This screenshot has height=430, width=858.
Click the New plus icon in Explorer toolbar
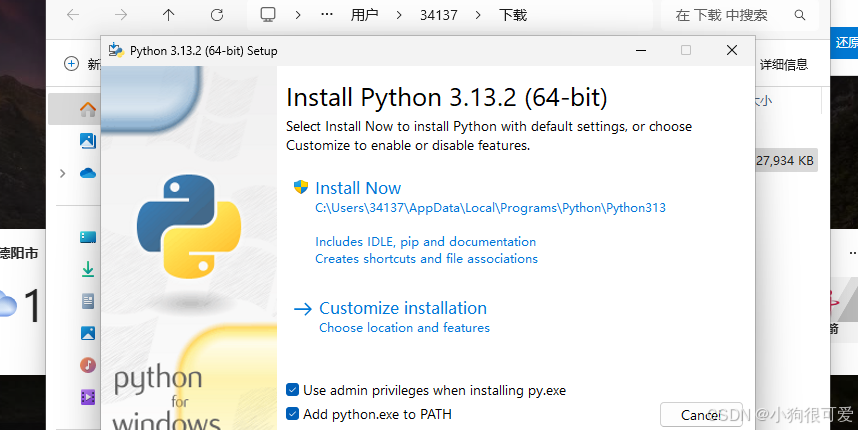[72, 64]
